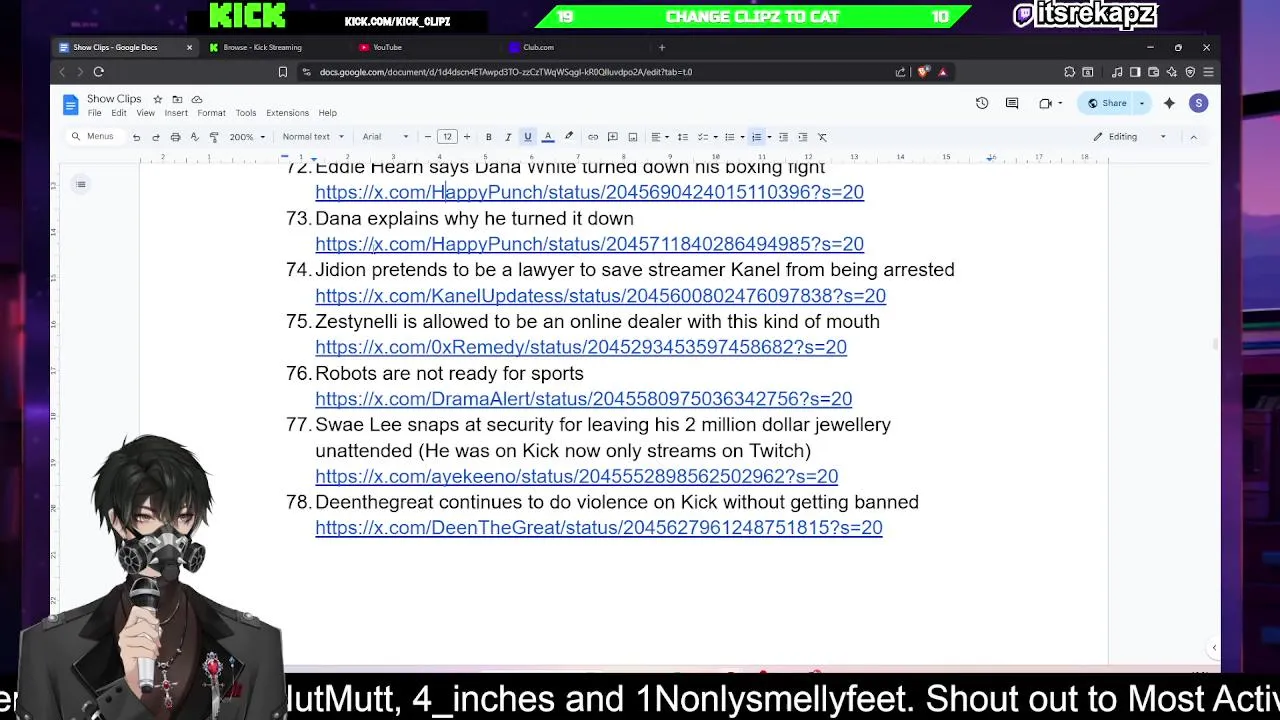Open the Arial font dropdown
1280x720 pixels.
385,137
